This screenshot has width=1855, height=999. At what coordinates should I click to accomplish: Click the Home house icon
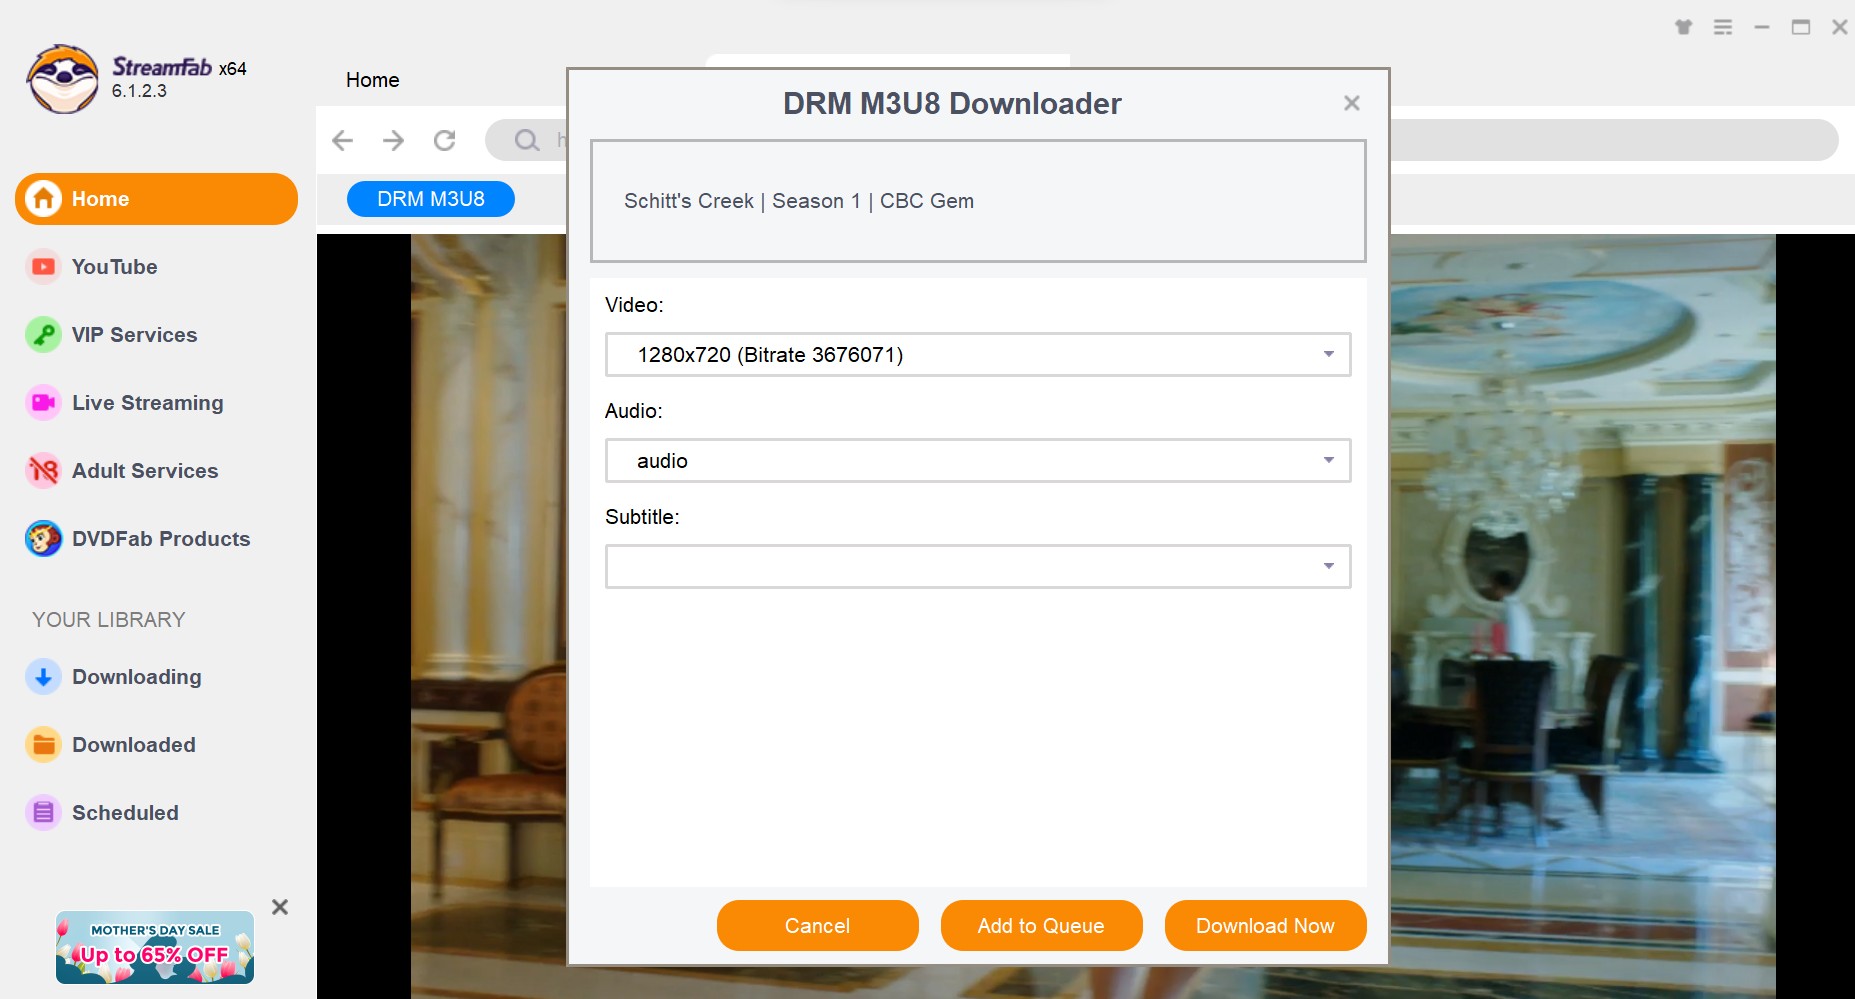43,199
